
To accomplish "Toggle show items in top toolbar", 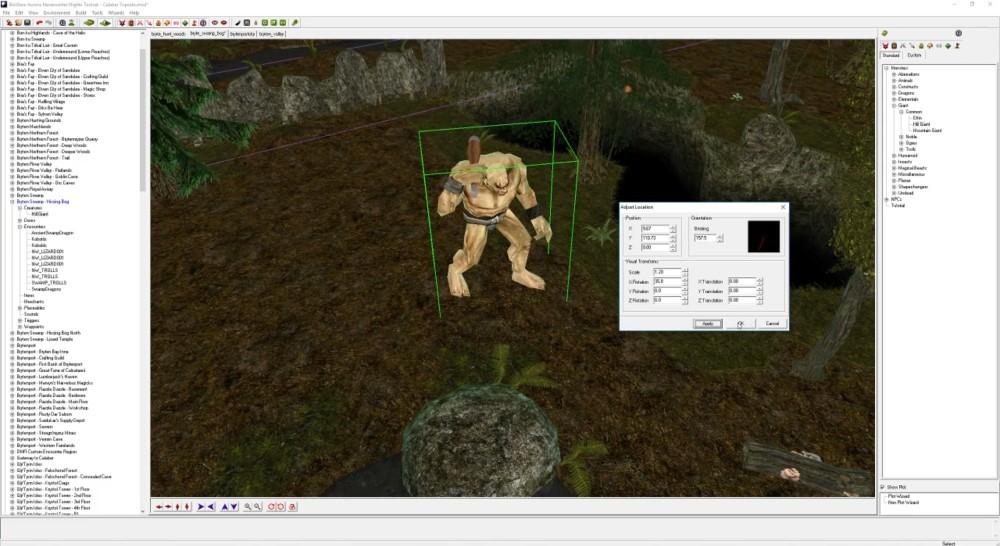I will pyautogui.click(x=149, y=23).
